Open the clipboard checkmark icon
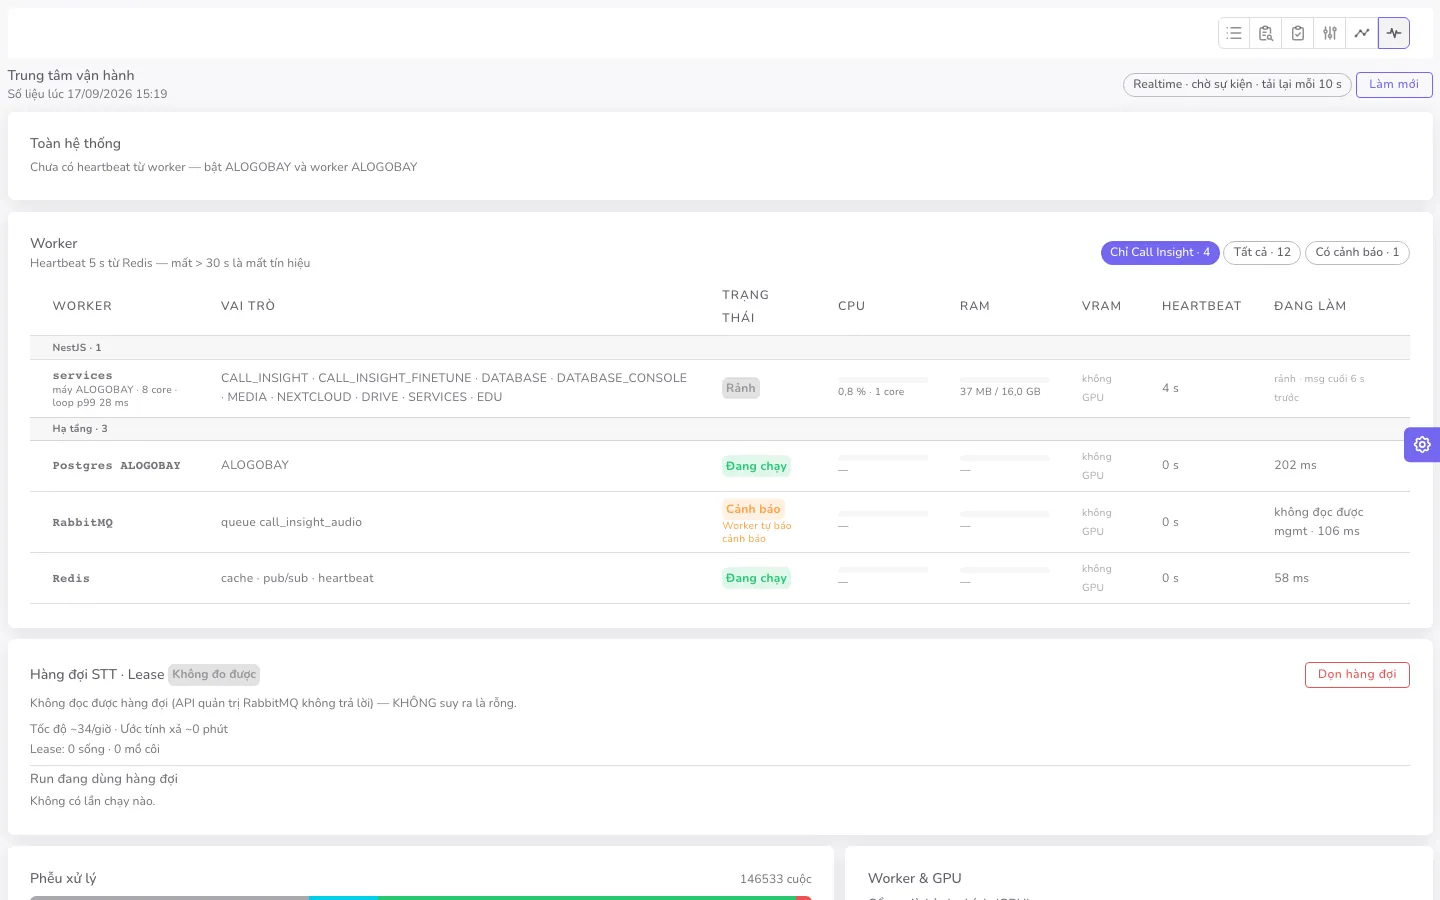The width and height of the screenshot is (1440, 900). pyautogui.click(x=1298, y=33)
